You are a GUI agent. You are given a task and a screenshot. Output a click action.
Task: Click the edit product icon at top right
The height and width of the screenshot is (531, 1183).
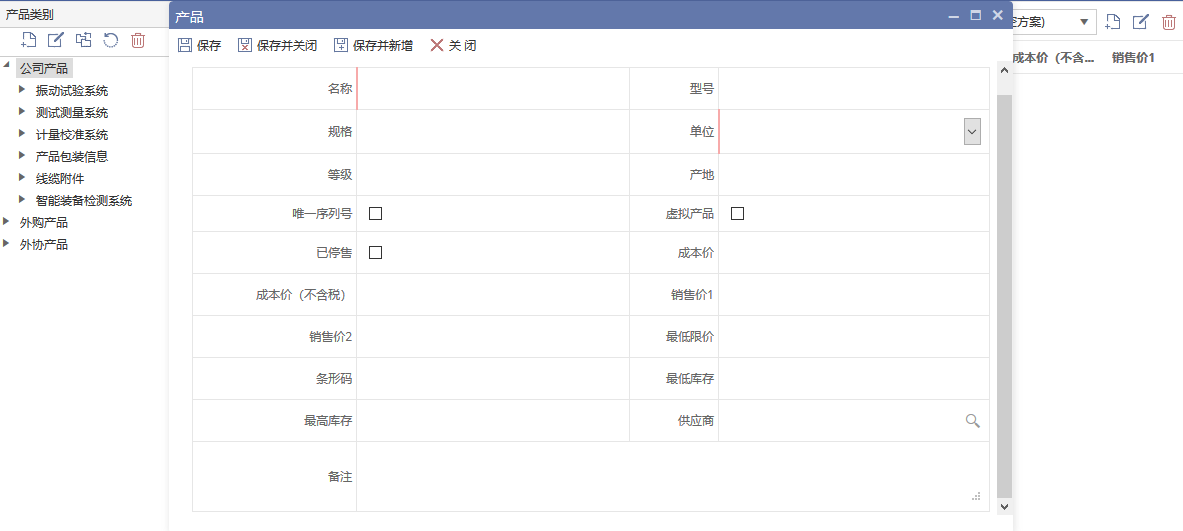coord(1140,22)
